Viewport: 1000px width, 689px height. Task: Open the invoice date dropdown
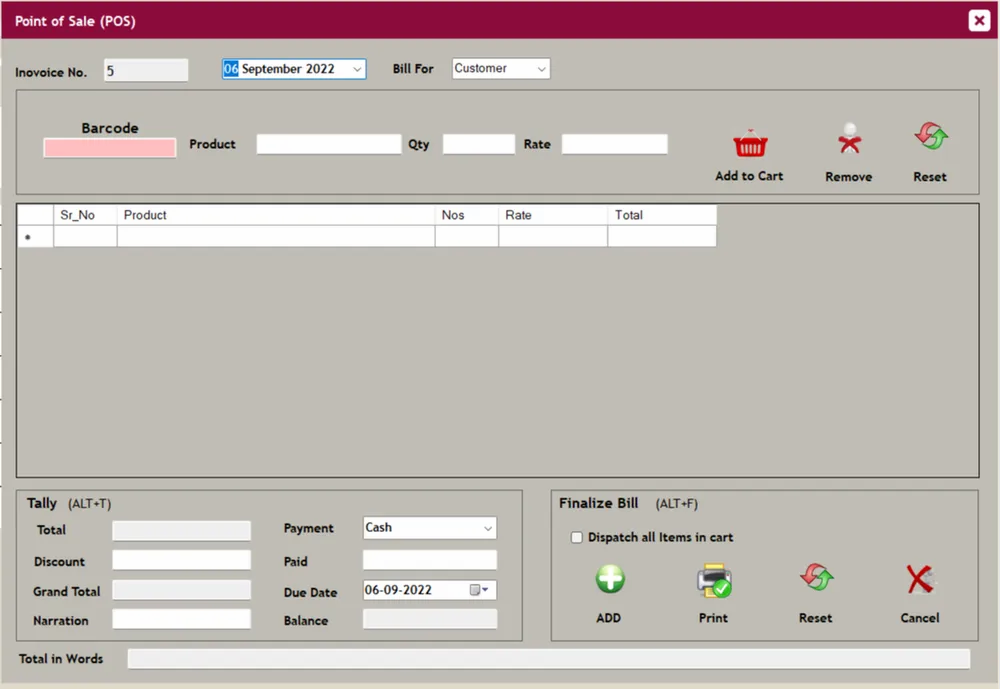pos(357,69)
